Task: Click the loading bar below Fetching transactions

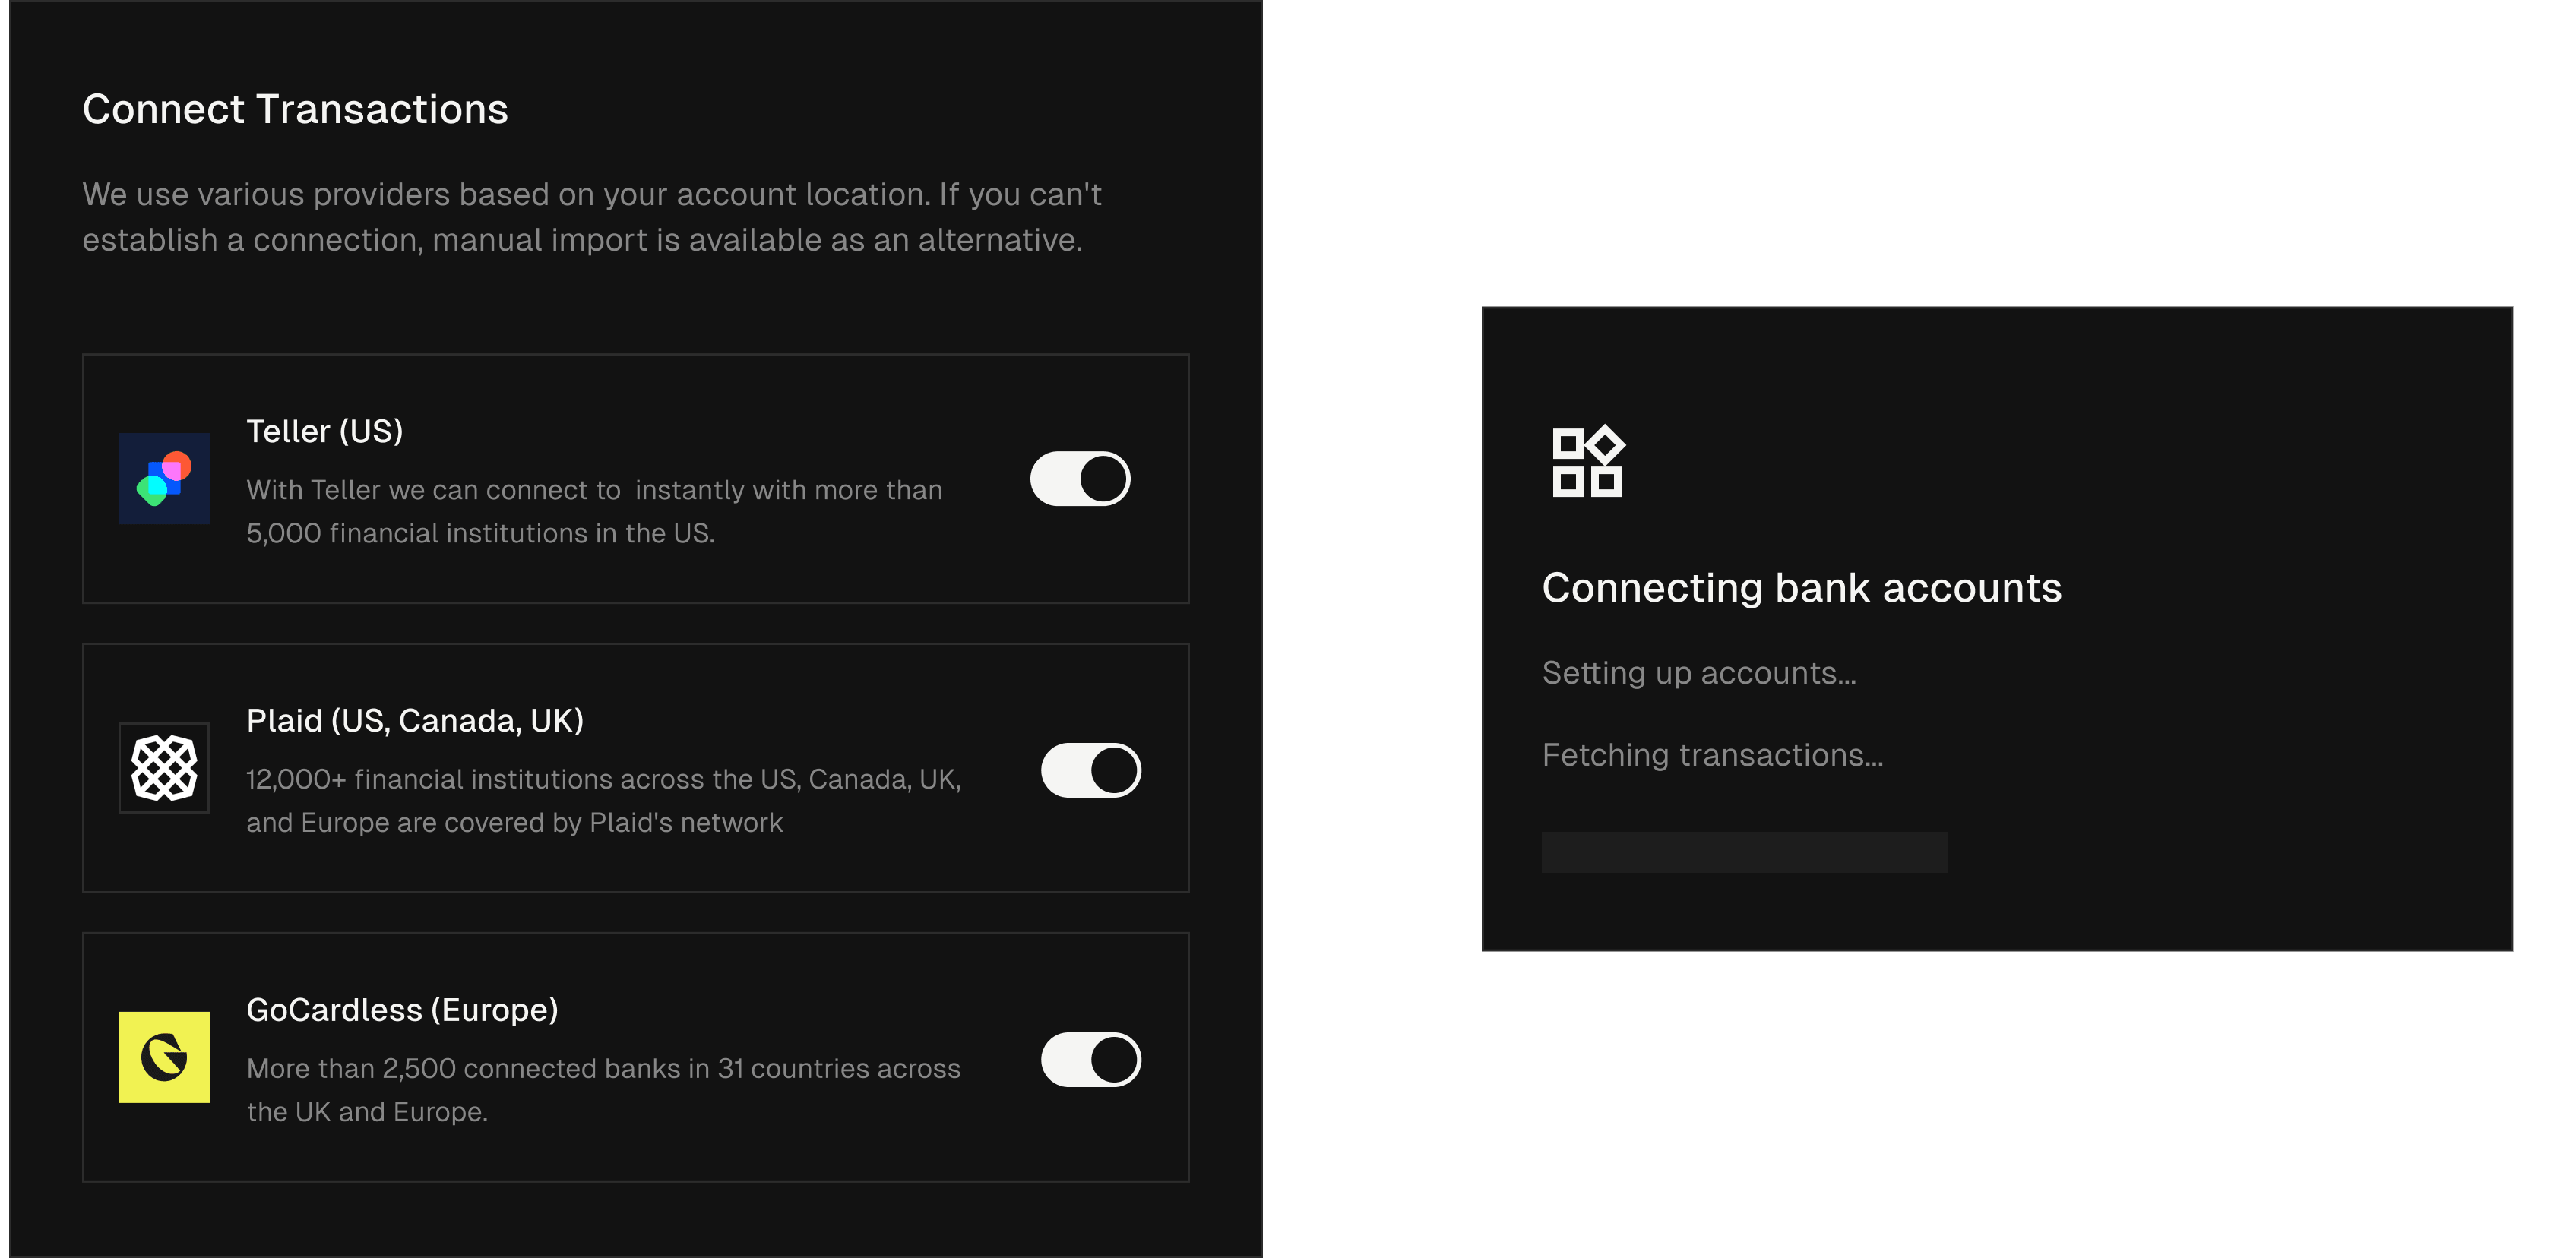Action: click(1743, 852)
